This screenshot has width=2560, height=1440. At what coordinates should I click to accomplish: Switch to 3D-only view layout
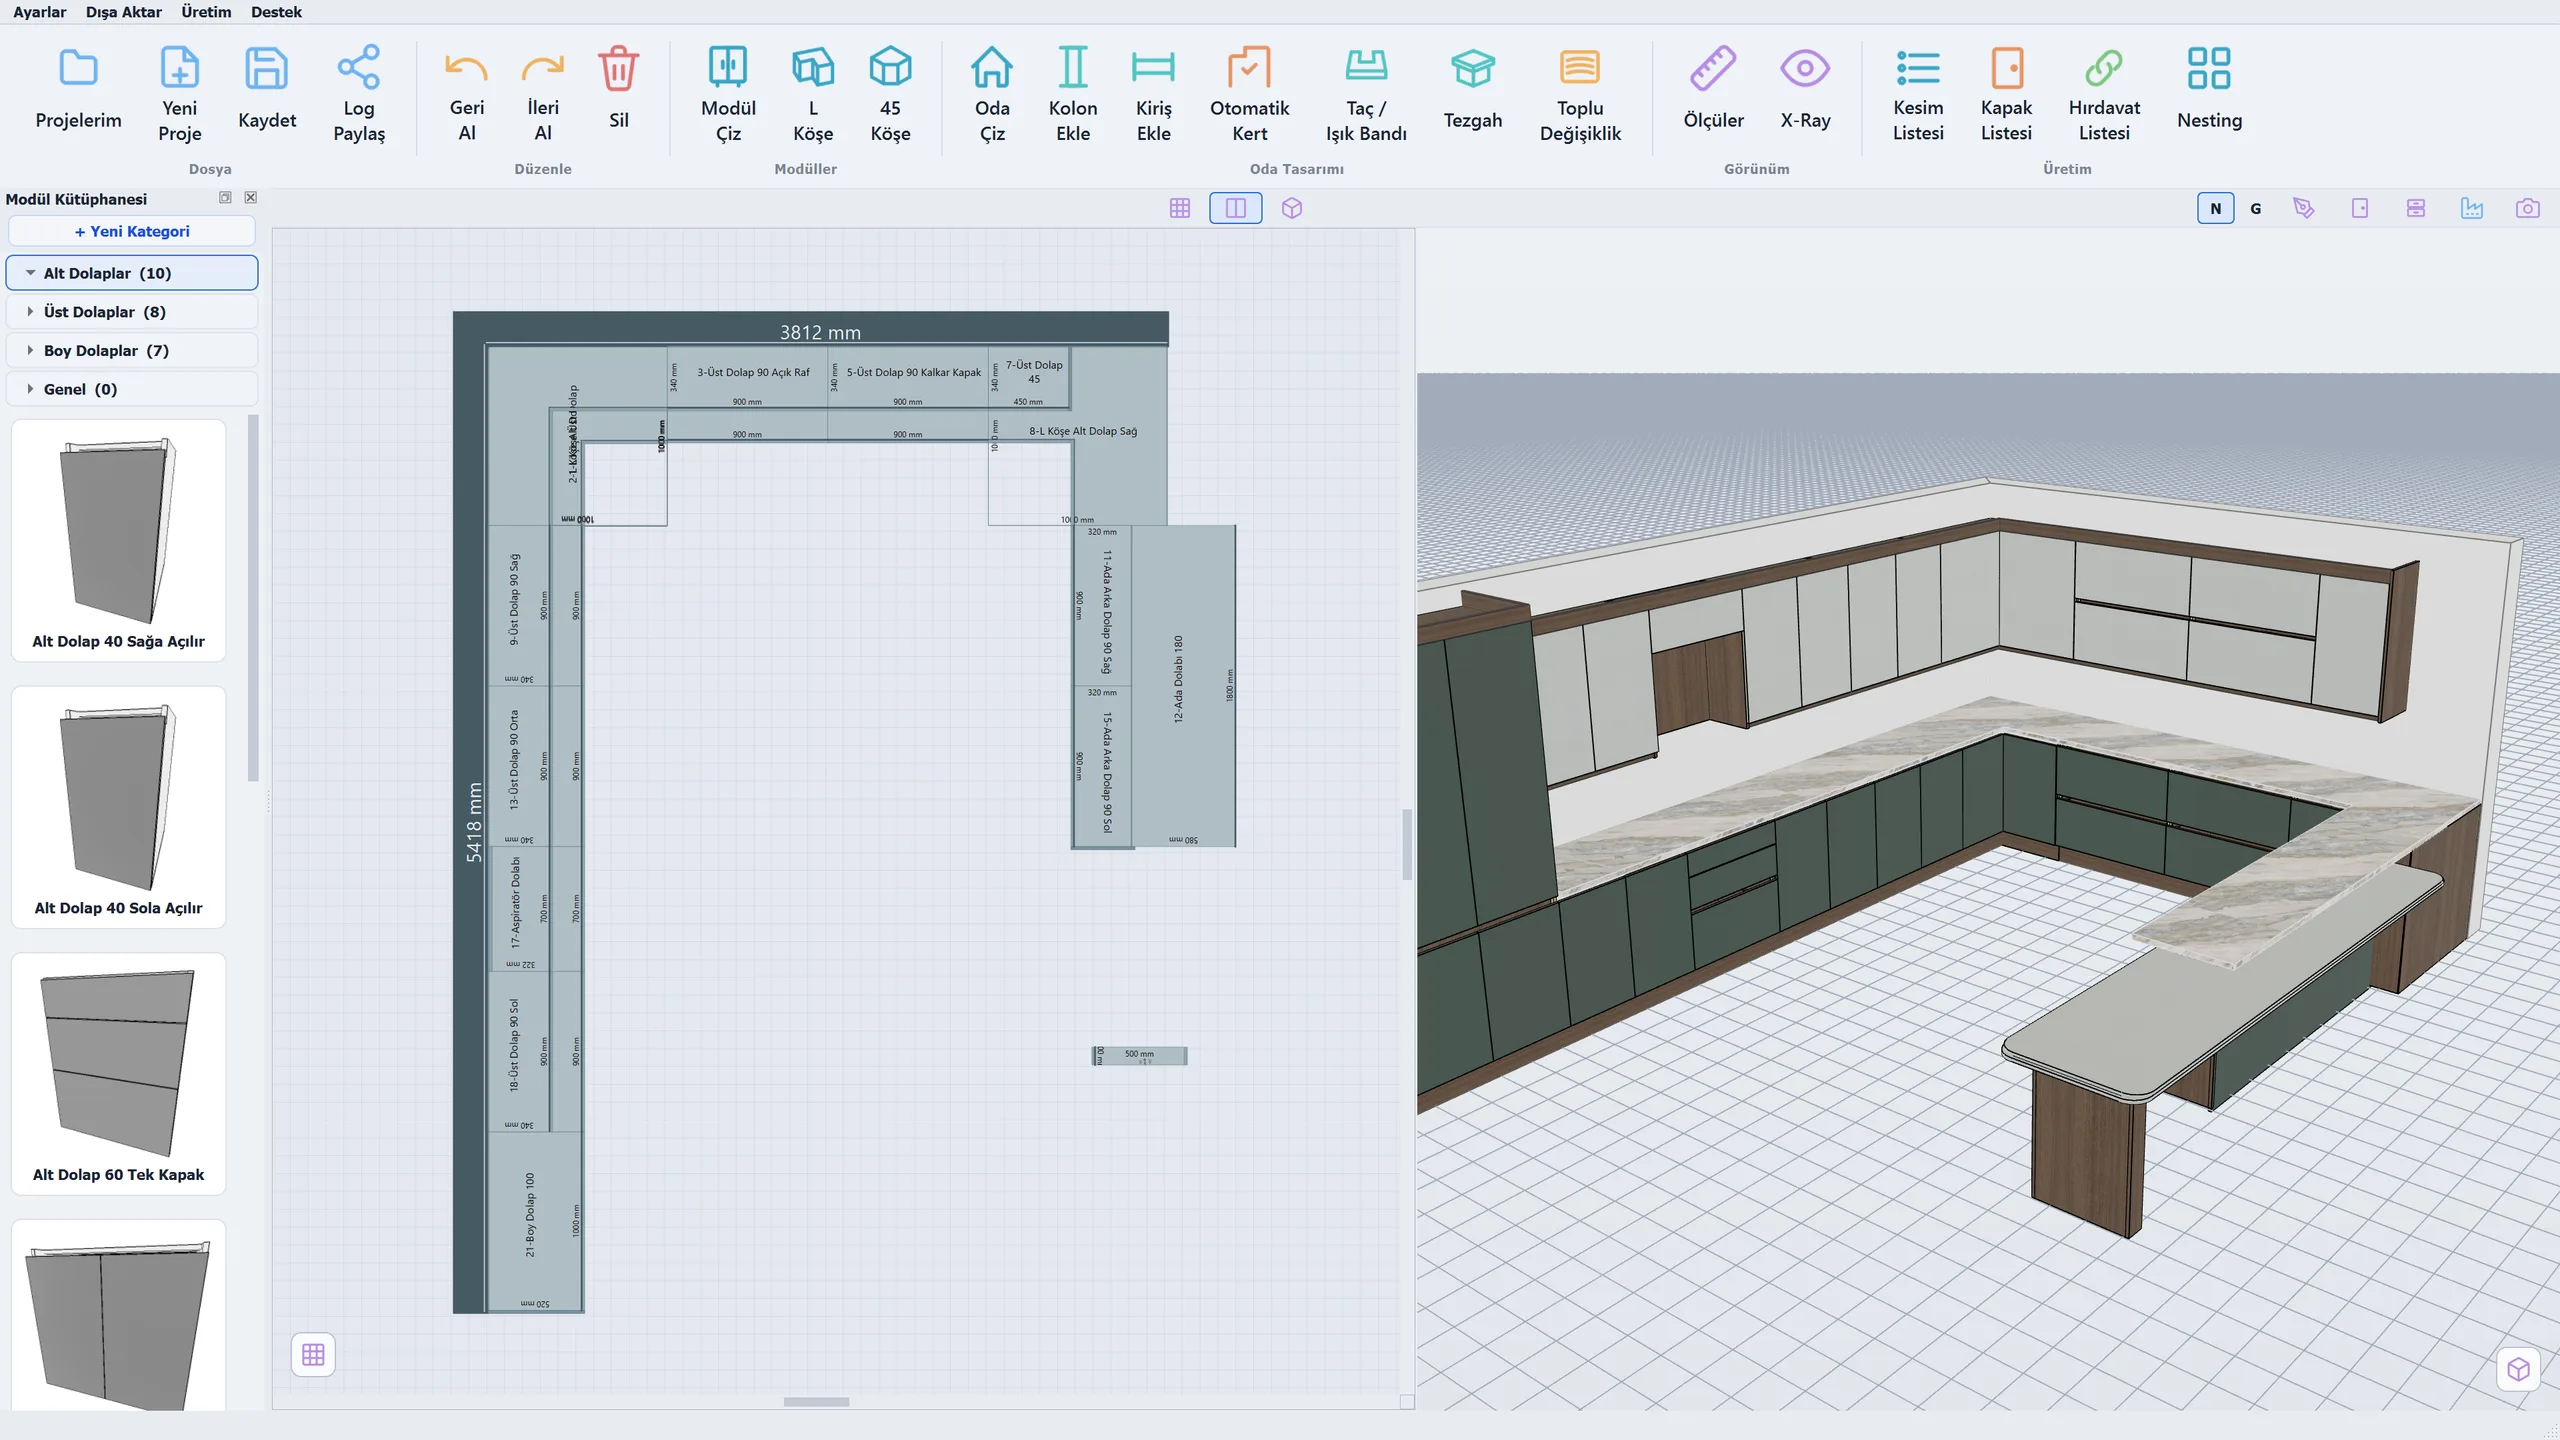tap(1292, 208)
